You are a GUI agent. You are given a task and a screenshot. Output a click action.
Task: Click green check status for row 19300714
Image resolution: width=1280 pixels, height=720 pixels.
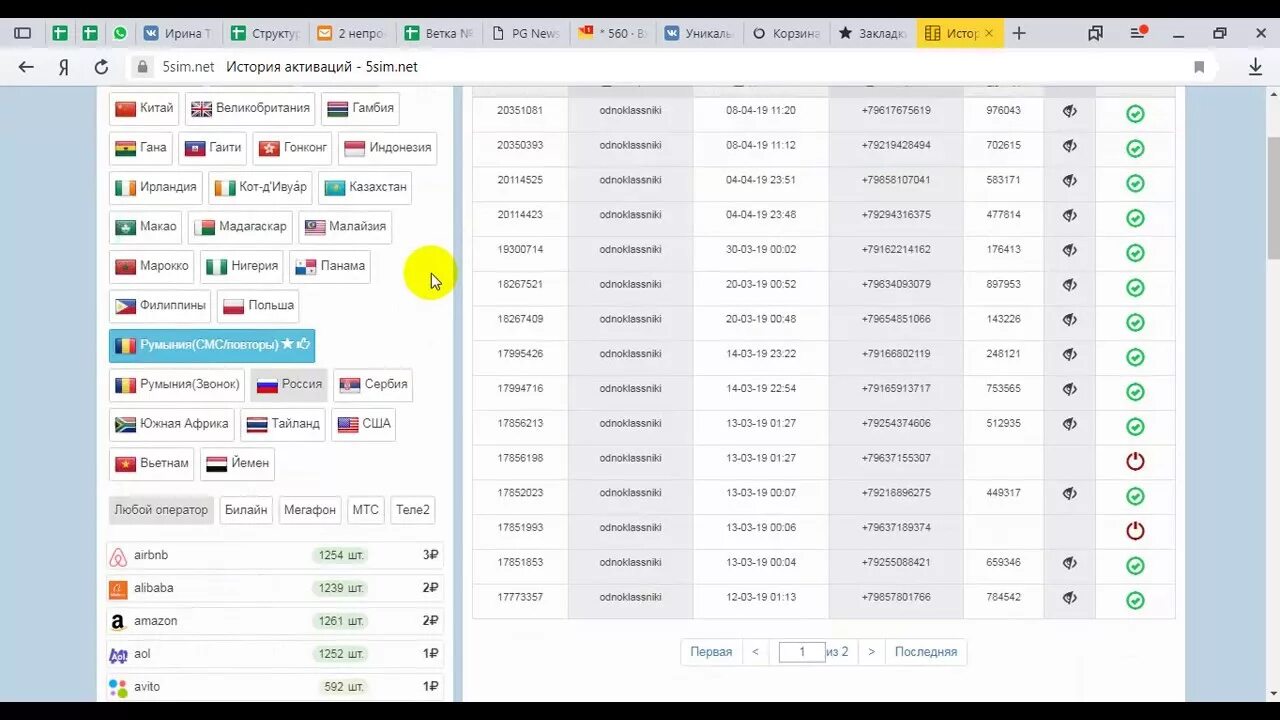1135,253
